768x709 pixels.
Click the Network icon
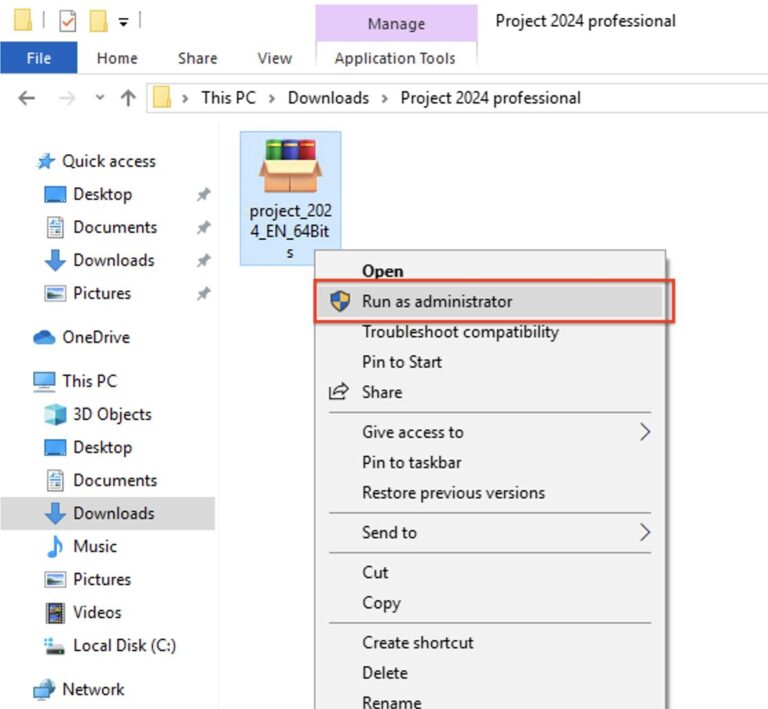point(44,689)
